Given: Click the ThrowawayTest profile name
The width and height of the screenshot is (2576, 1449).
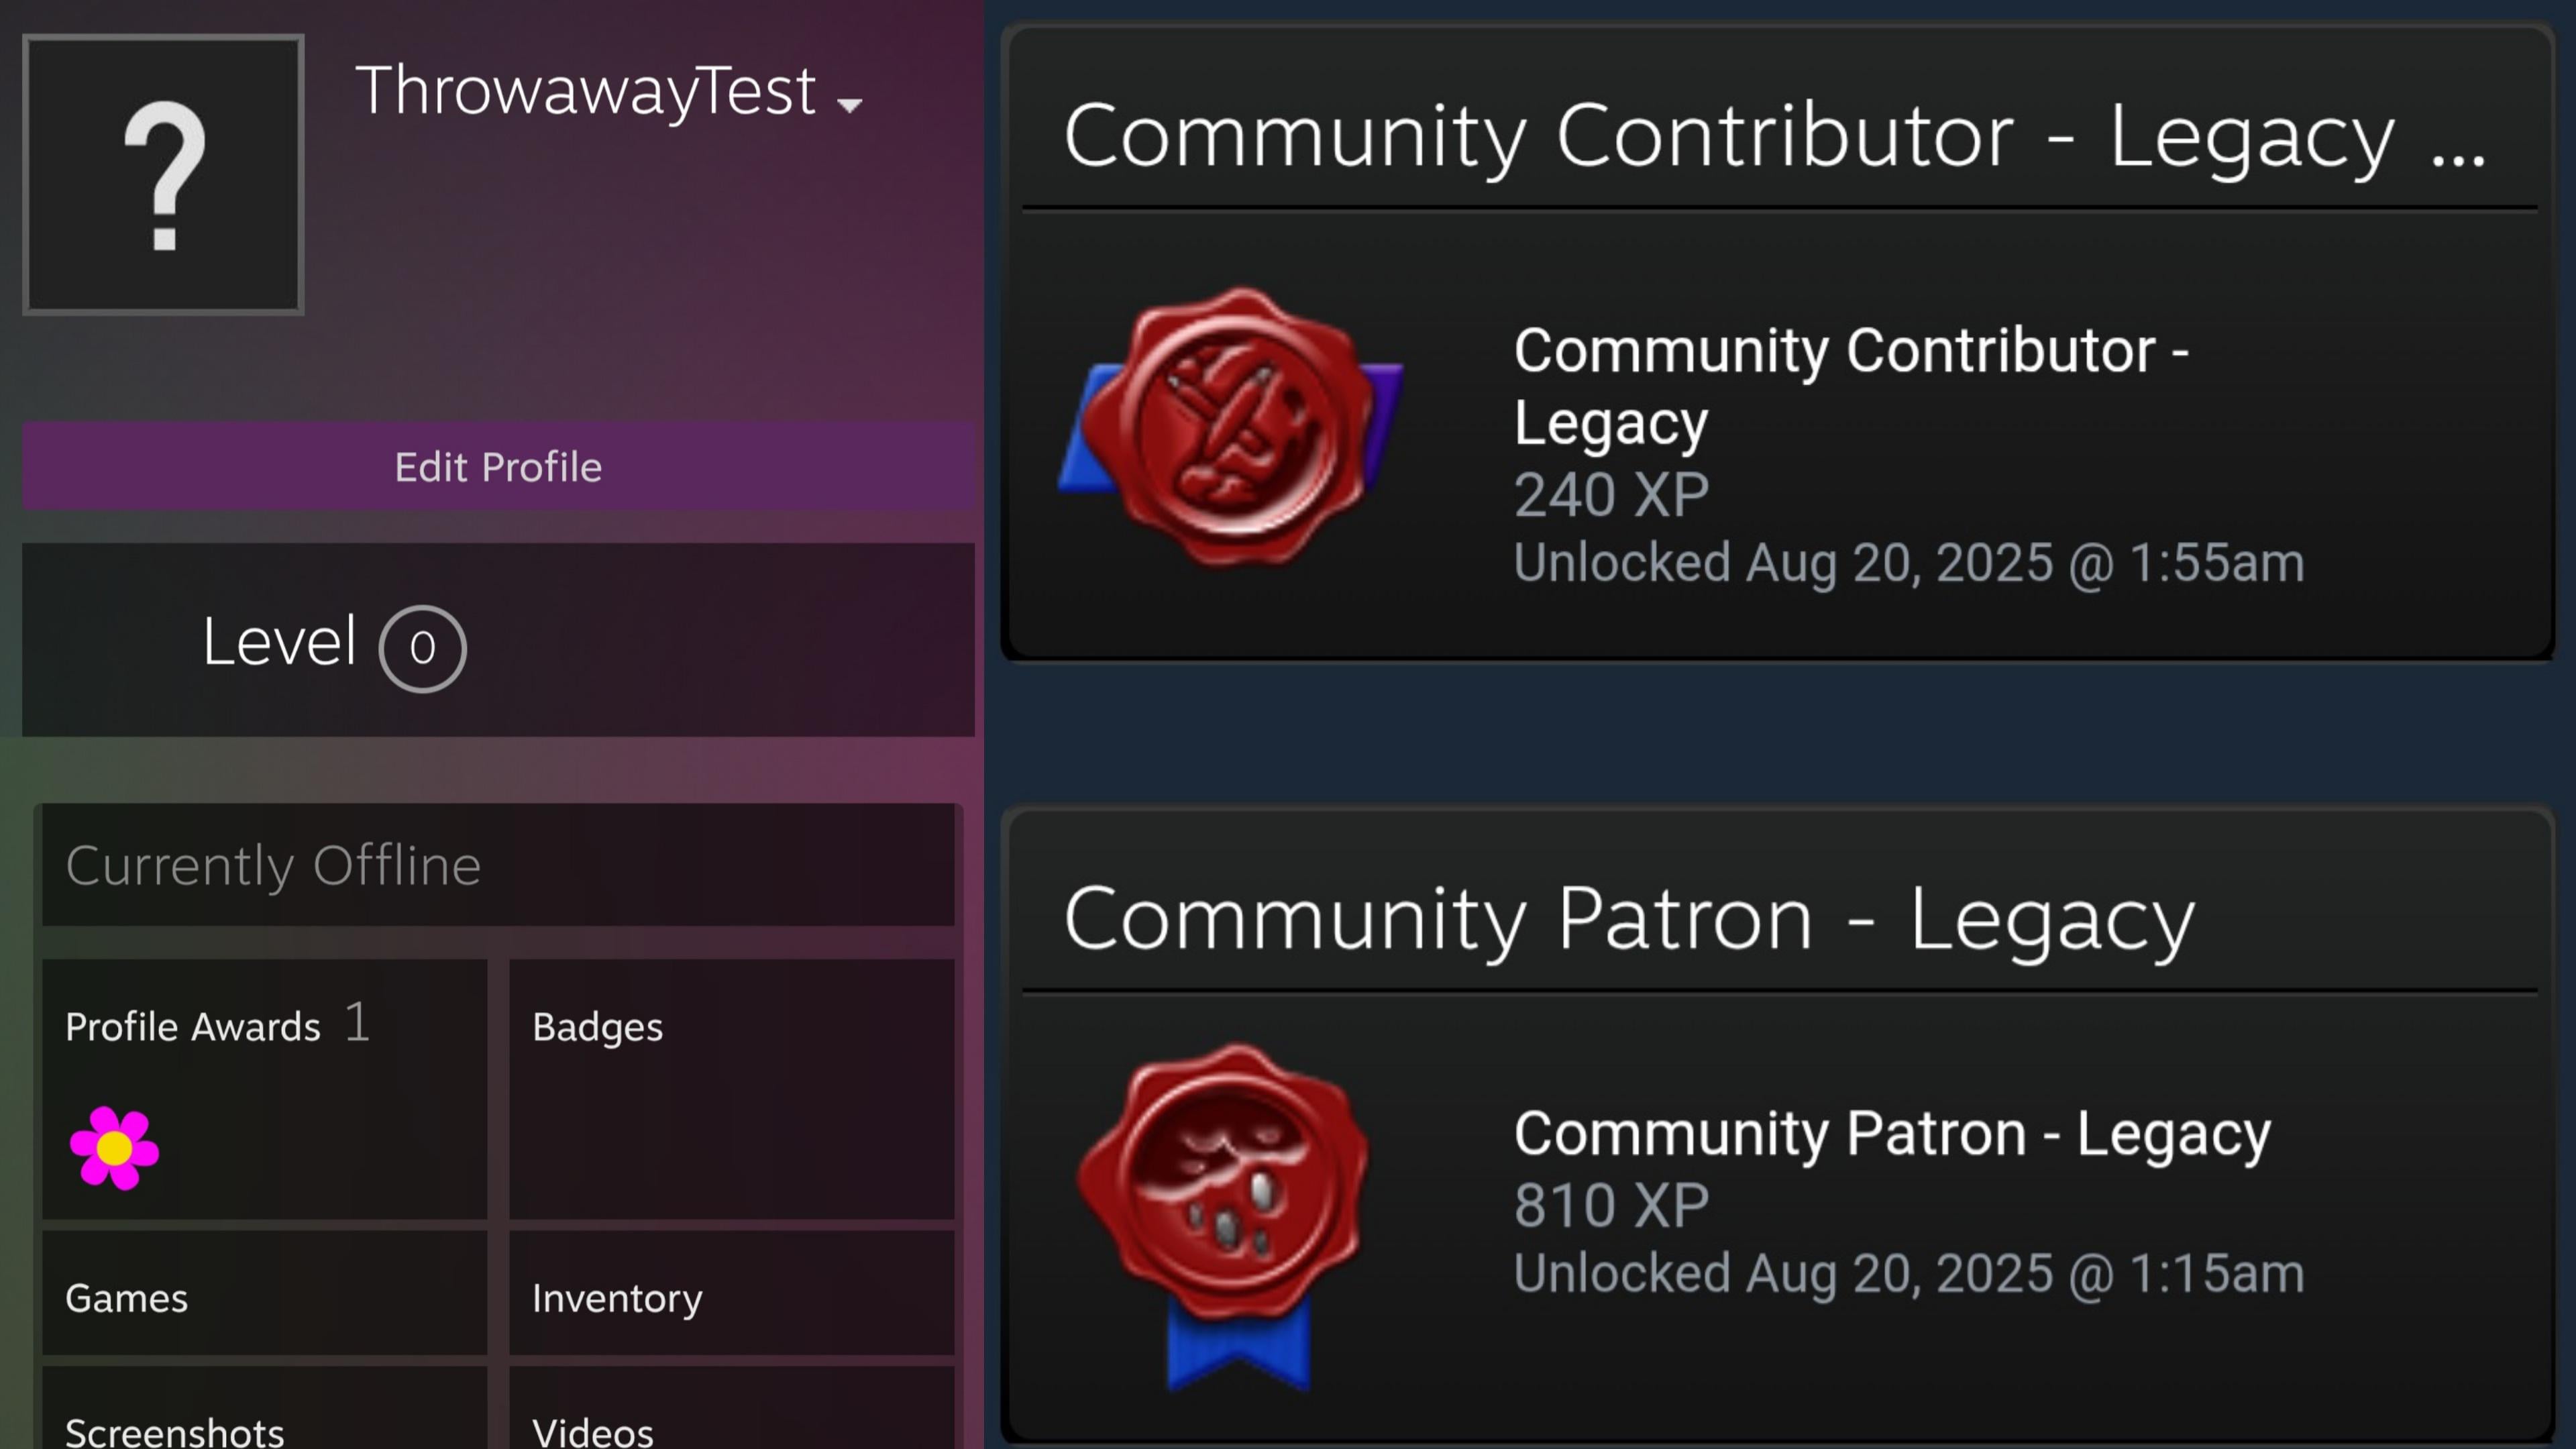Looking at the screenshot, I should (x=585, y=91).
